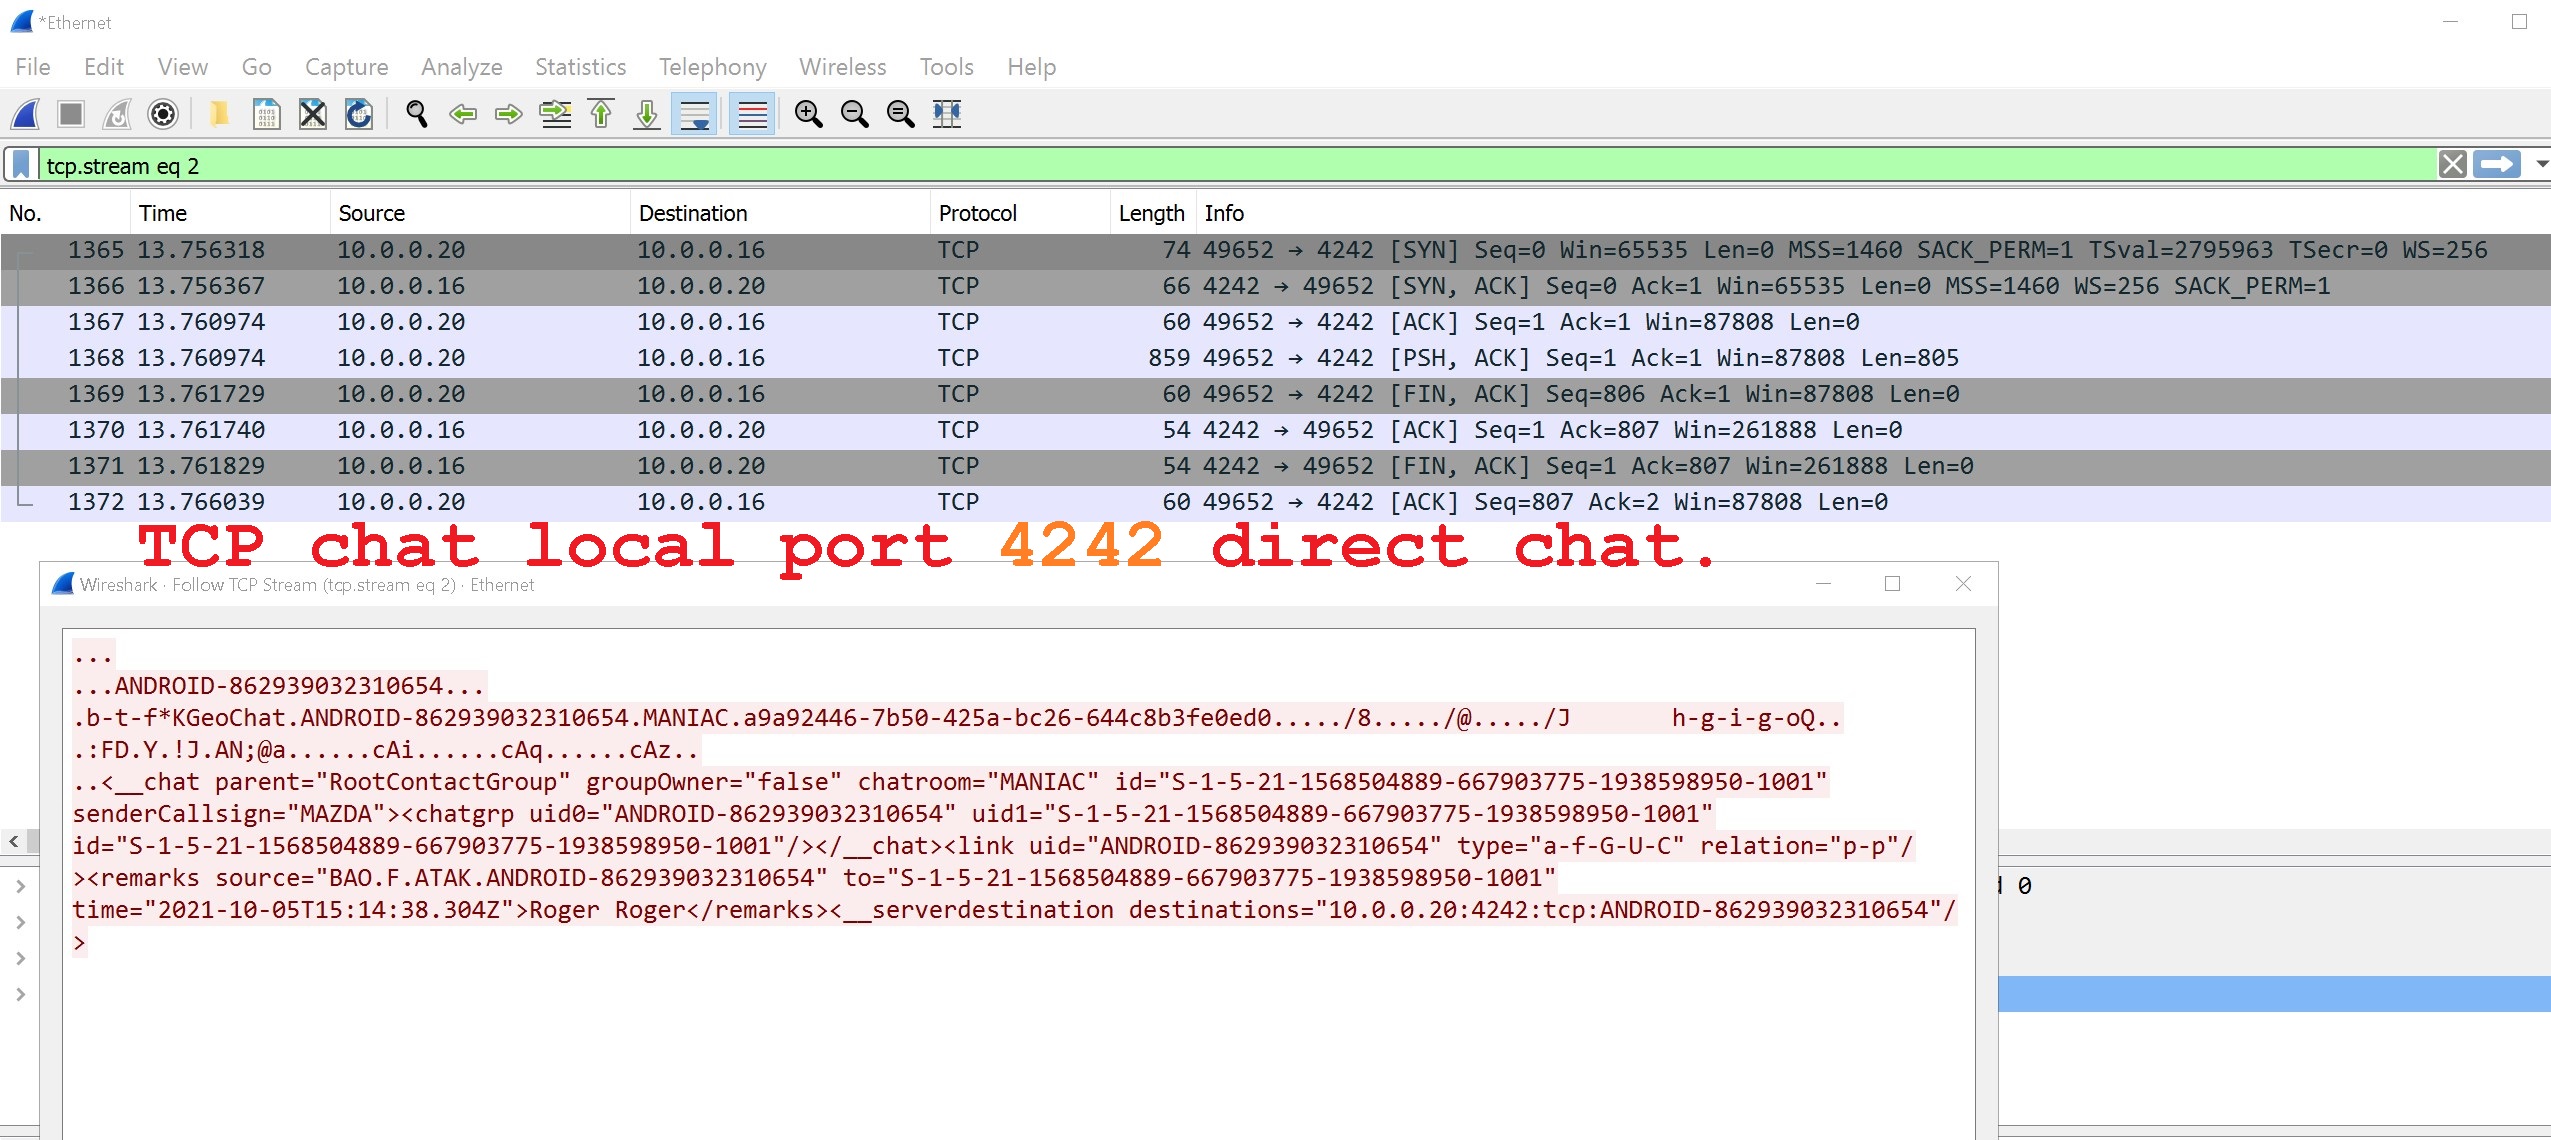Image resolution: width=2551 pixels, height=1140 pixels.
Task: Expand the first packet detail tree chevron
Action: tap(20, 886)
